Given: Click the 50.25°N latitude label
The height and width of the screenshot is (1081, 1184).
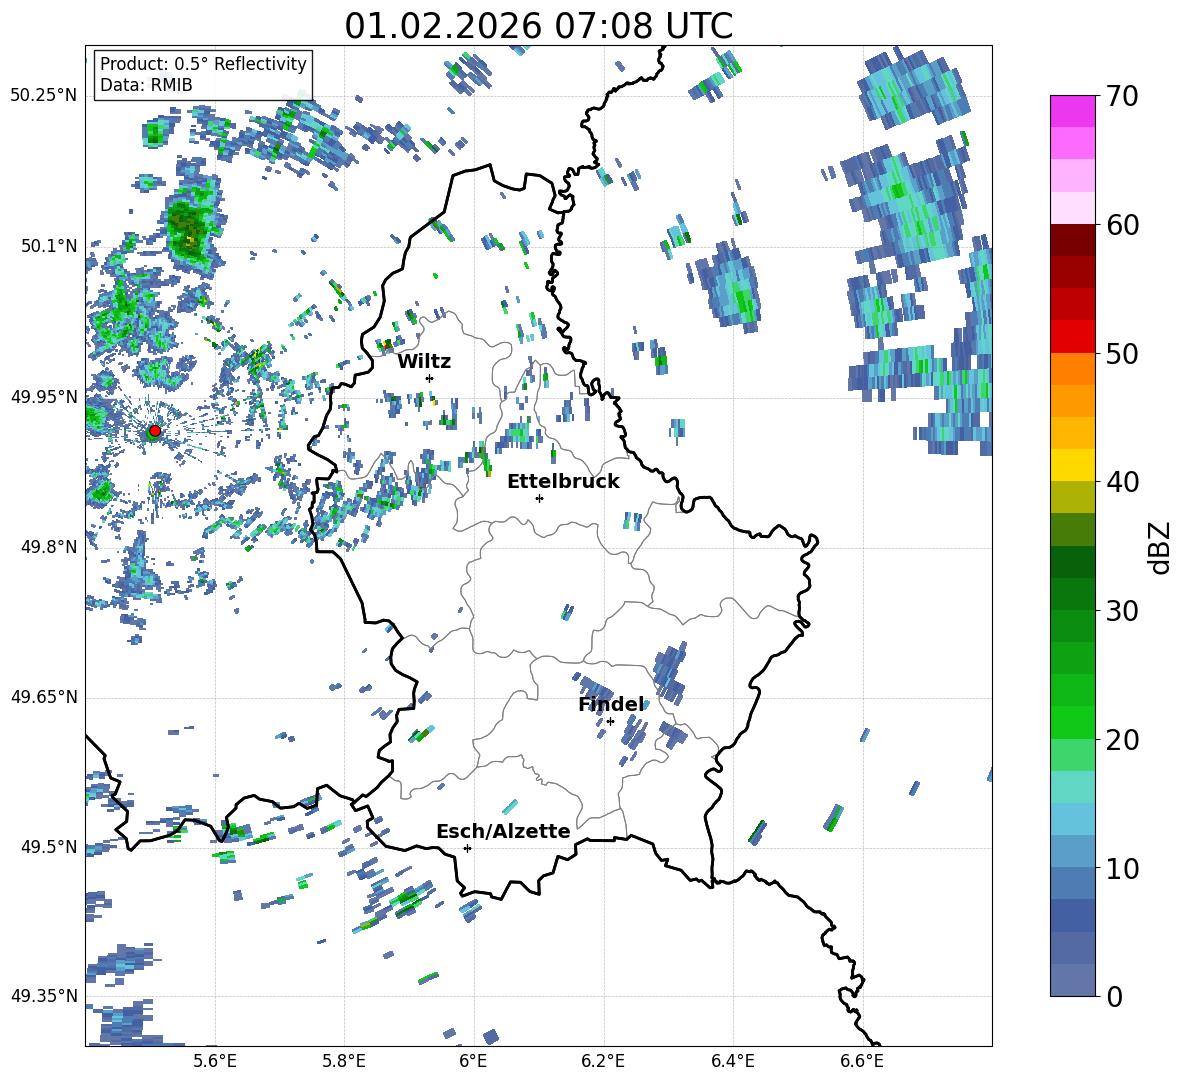Looking at the screenshot, I should (x=45, y=96).
